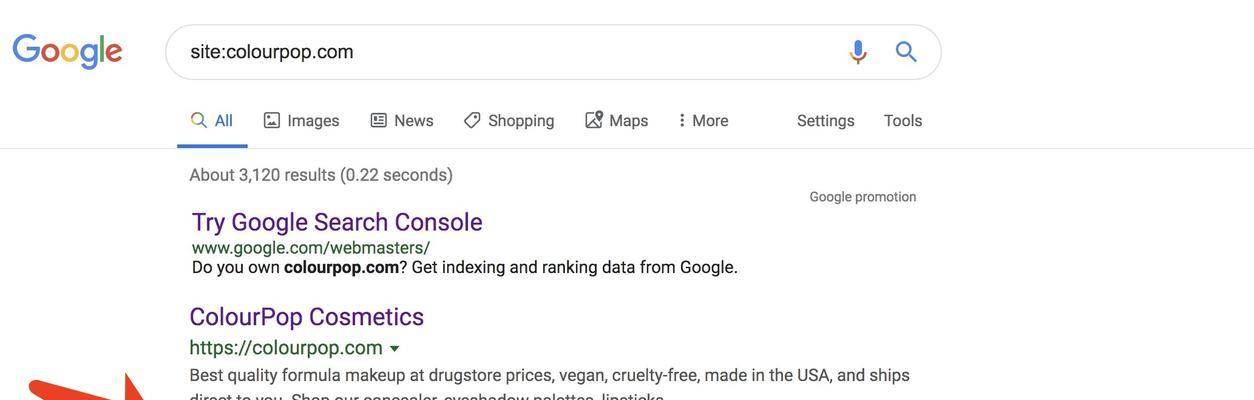Click the Shopping tab tag icon

(x=472, y=120)
